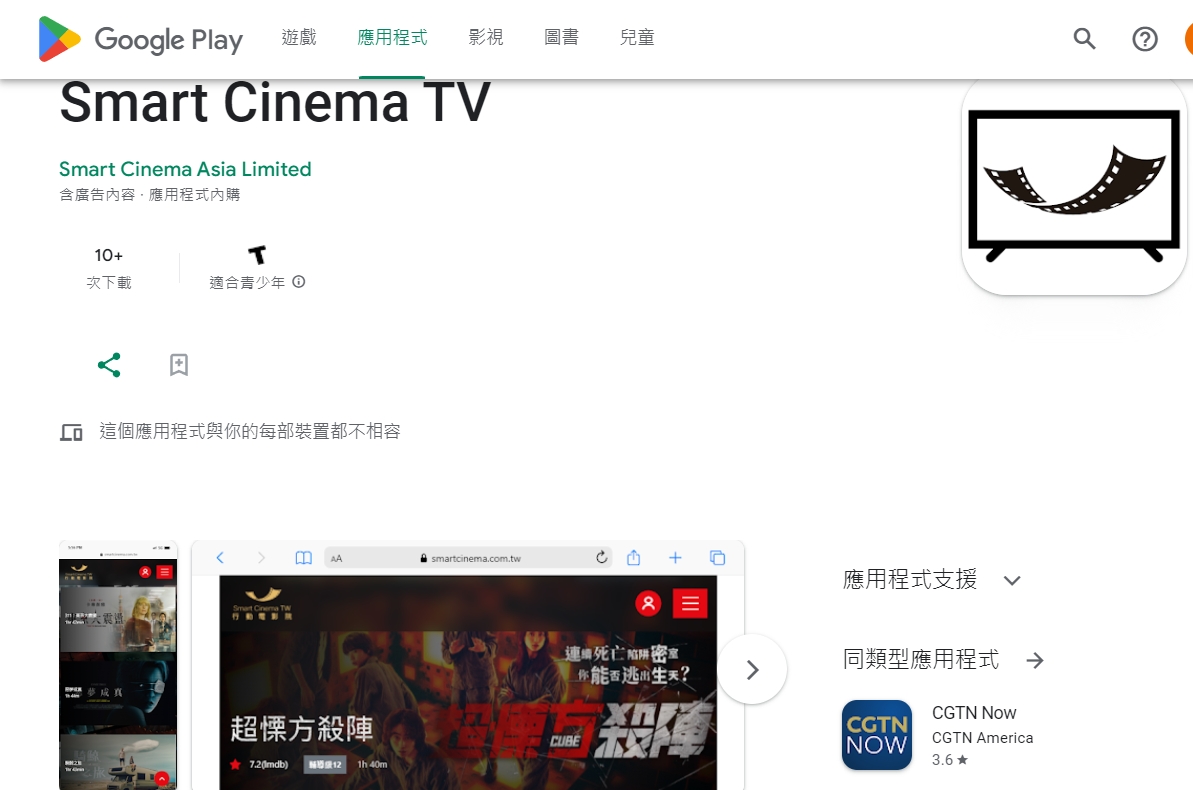Click the 3.6 star rating text
1193x790 pixels.
(x=950, y=760)
